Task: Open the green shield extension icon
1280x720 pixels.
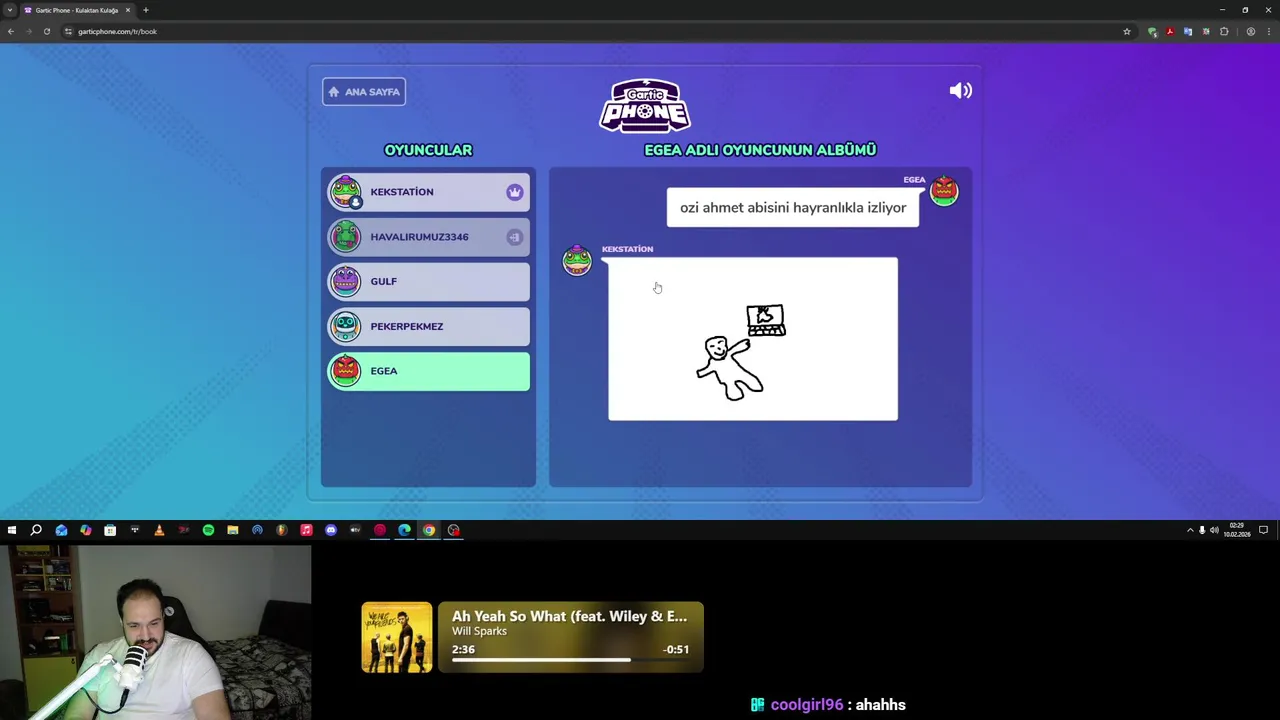Action: [1152, 31]
